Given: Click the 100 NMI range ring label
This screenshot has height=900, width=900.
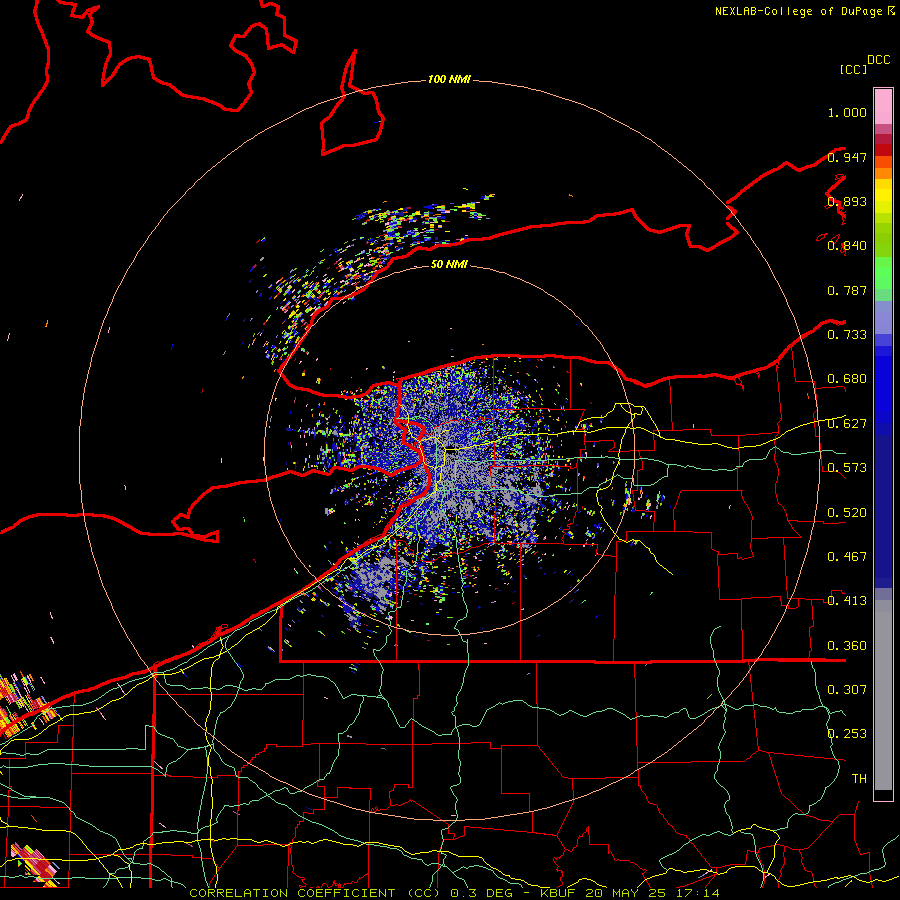Looking at the screenshot, I should click(449, 79).
